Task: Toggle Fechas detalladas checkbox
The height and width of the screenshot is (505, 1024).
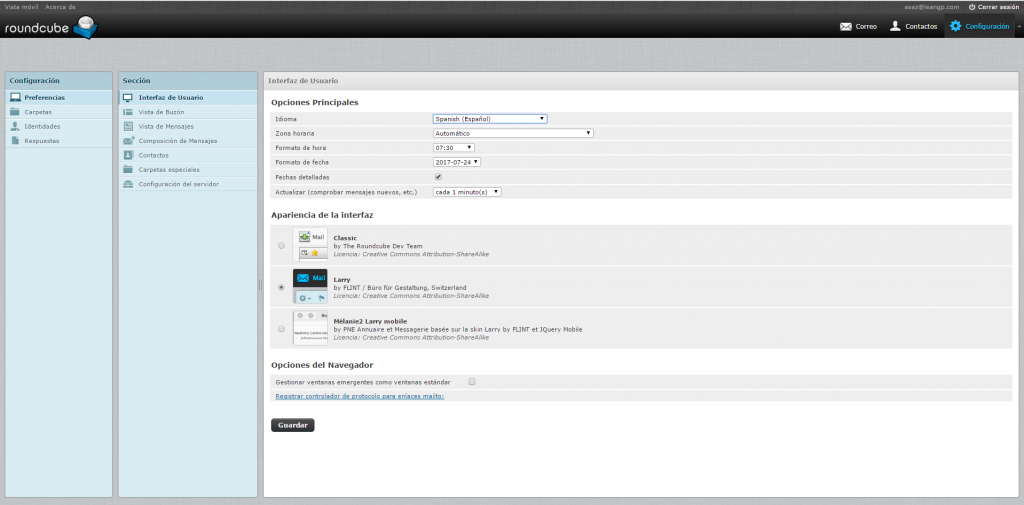Action: 438,177
